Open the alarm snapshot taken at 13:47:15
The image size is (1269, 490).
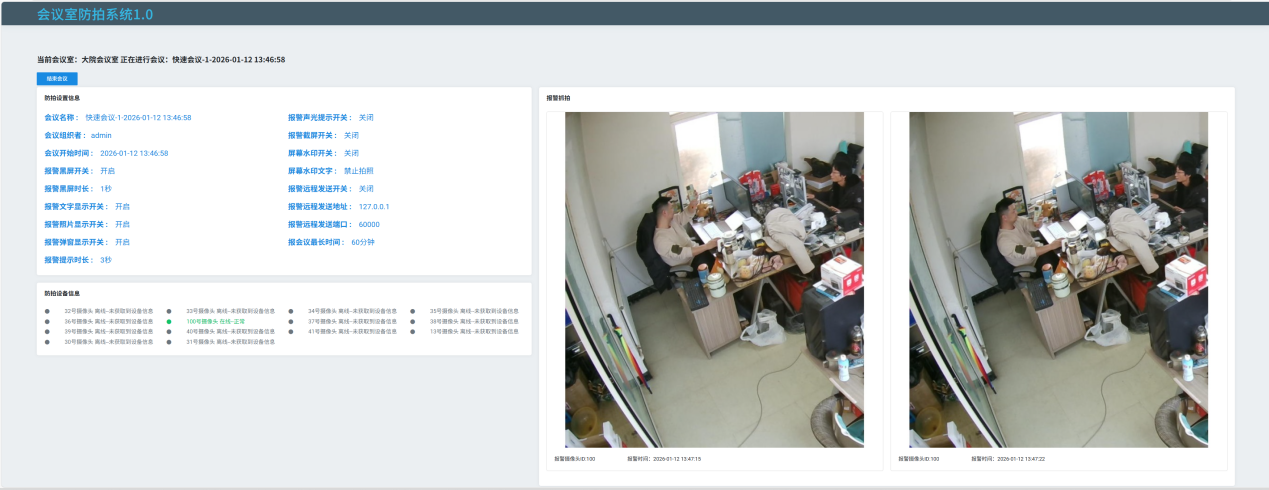tap(714, 279)
